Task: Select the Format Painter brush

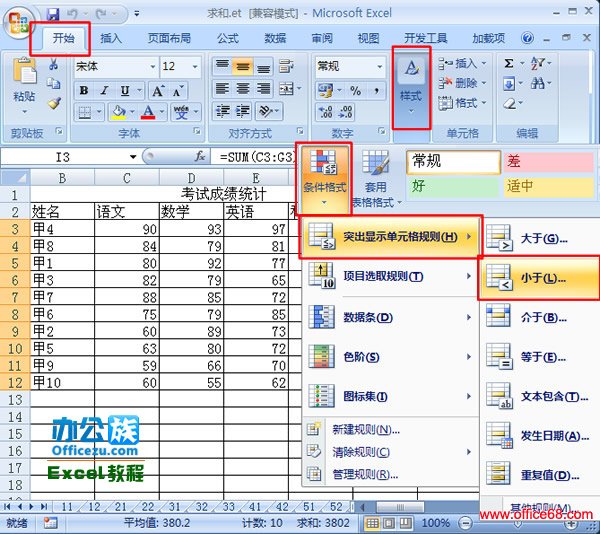Action: [x=54, y=103]
